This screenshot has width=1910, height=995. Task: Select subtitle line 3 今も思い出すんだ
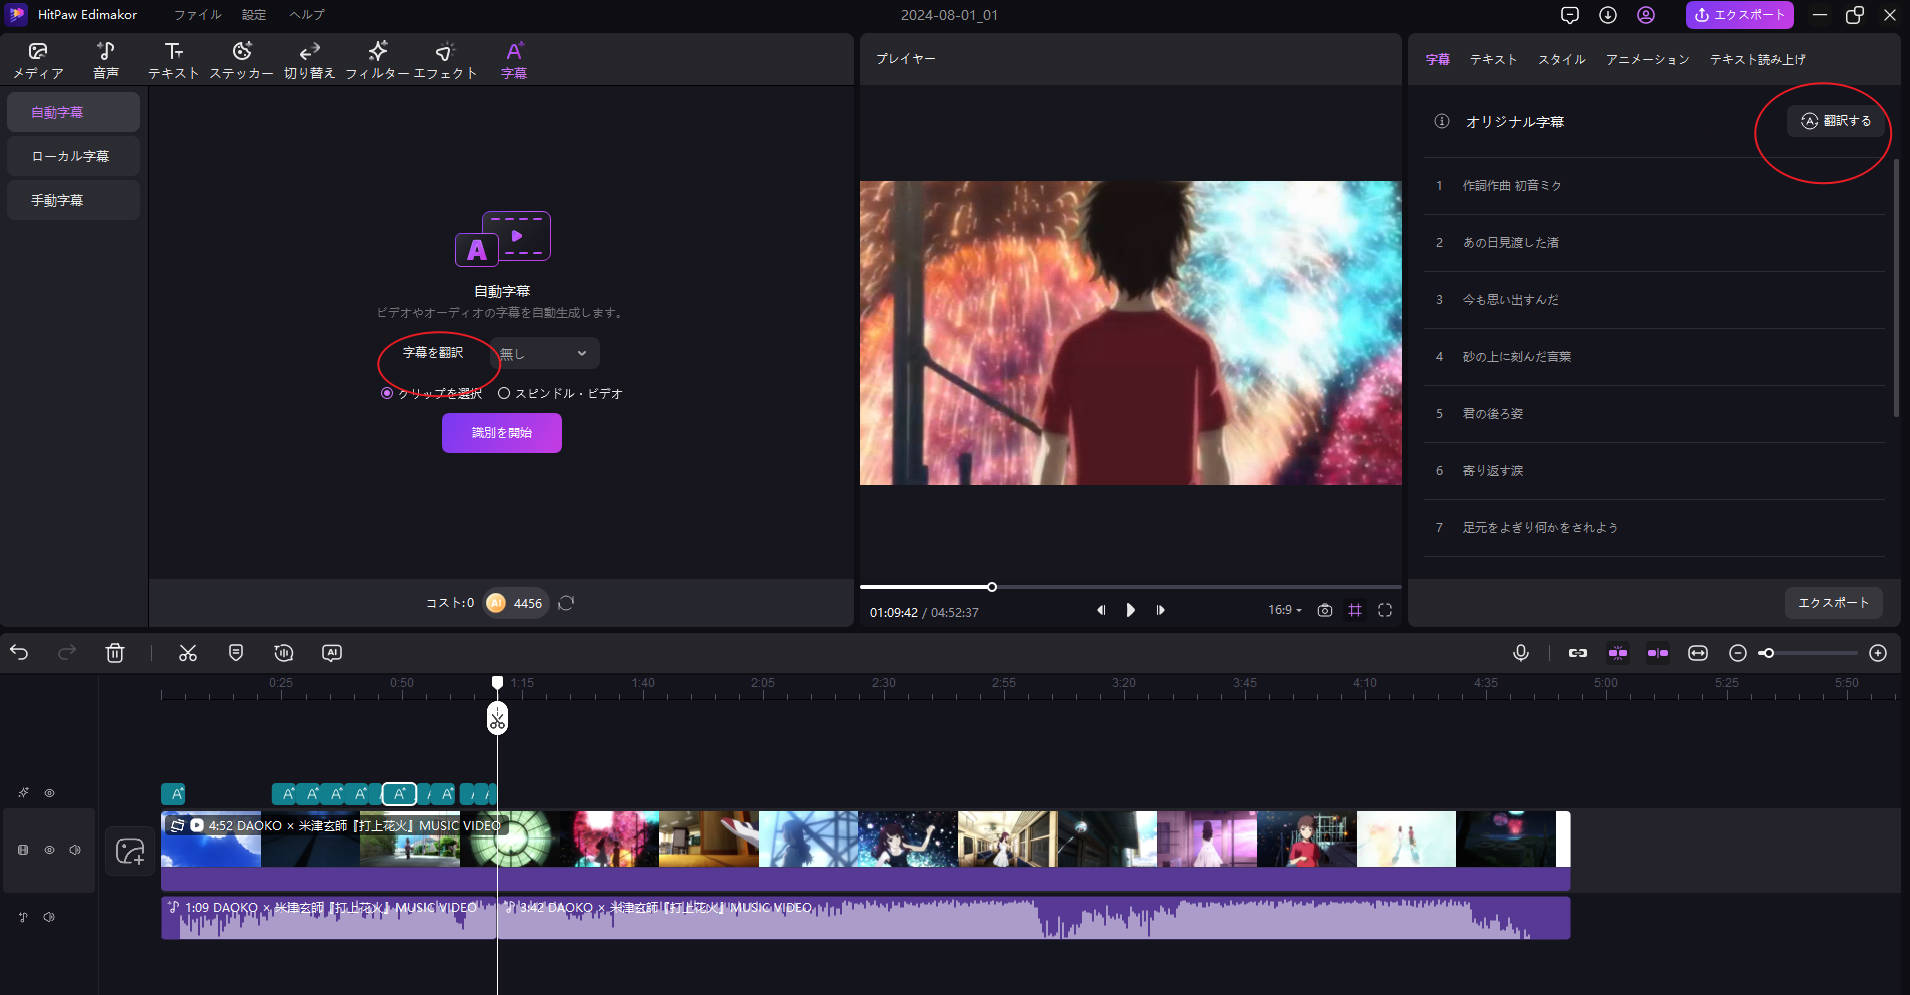pos(1510,300)
